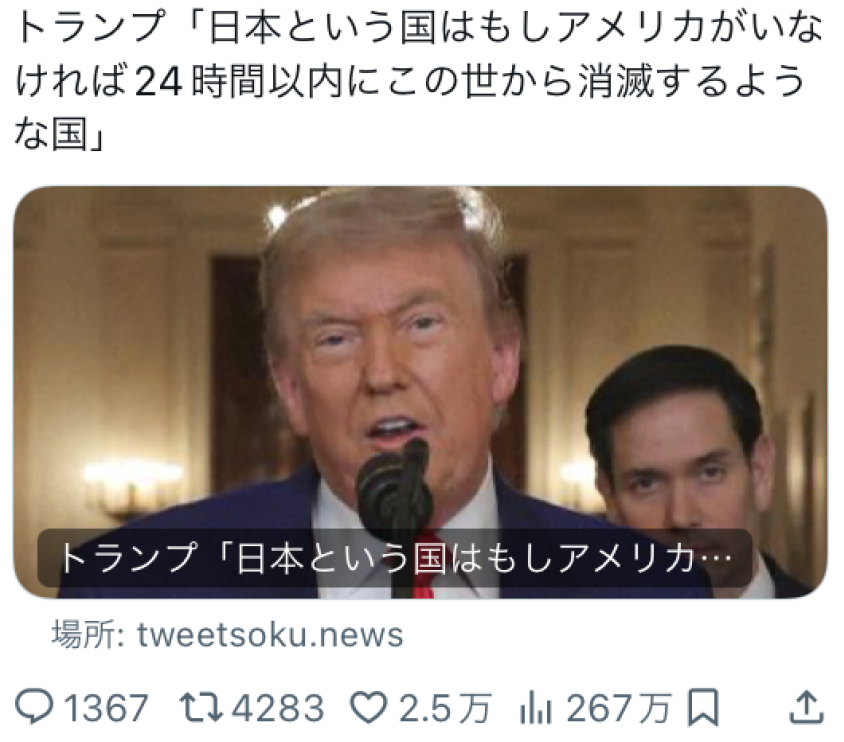Image resolution: width=844 pixels, height=742 pixels.
Task: Like the post with the heart icon
Action: coord(369,706)
